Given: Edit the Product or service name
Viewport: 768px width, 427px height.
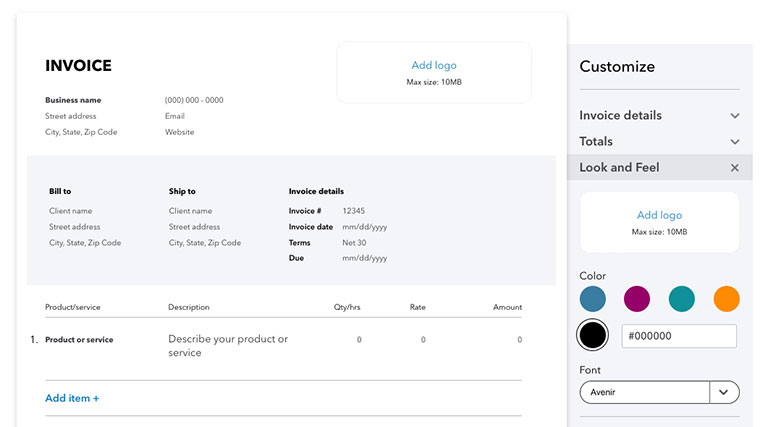Looking at the screenshot, I should click(x=79, y=340).
